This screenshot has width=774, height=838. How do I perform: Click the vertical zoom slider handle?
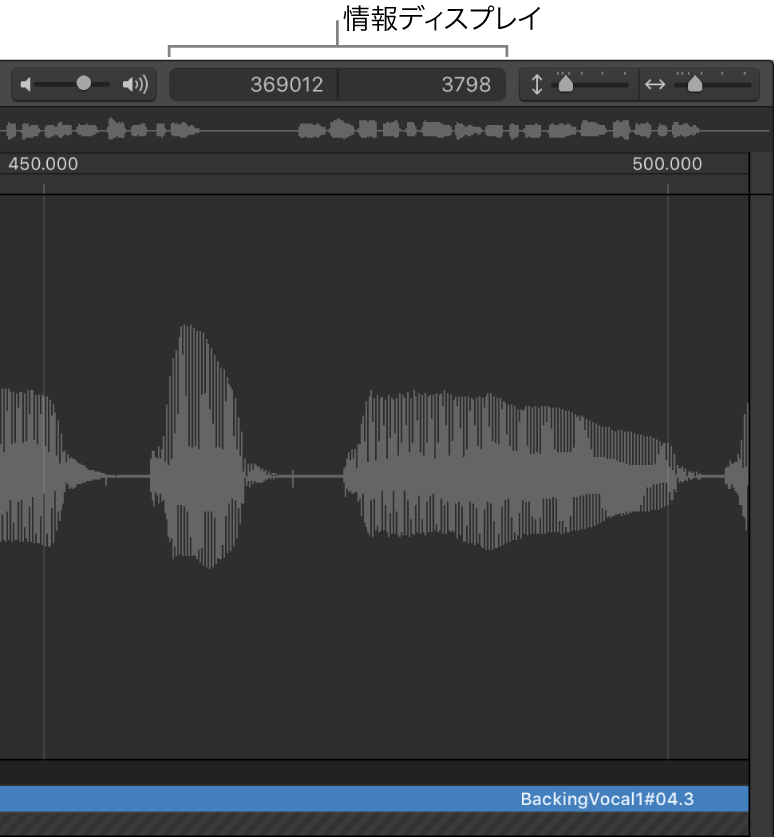tap(566, 84)
